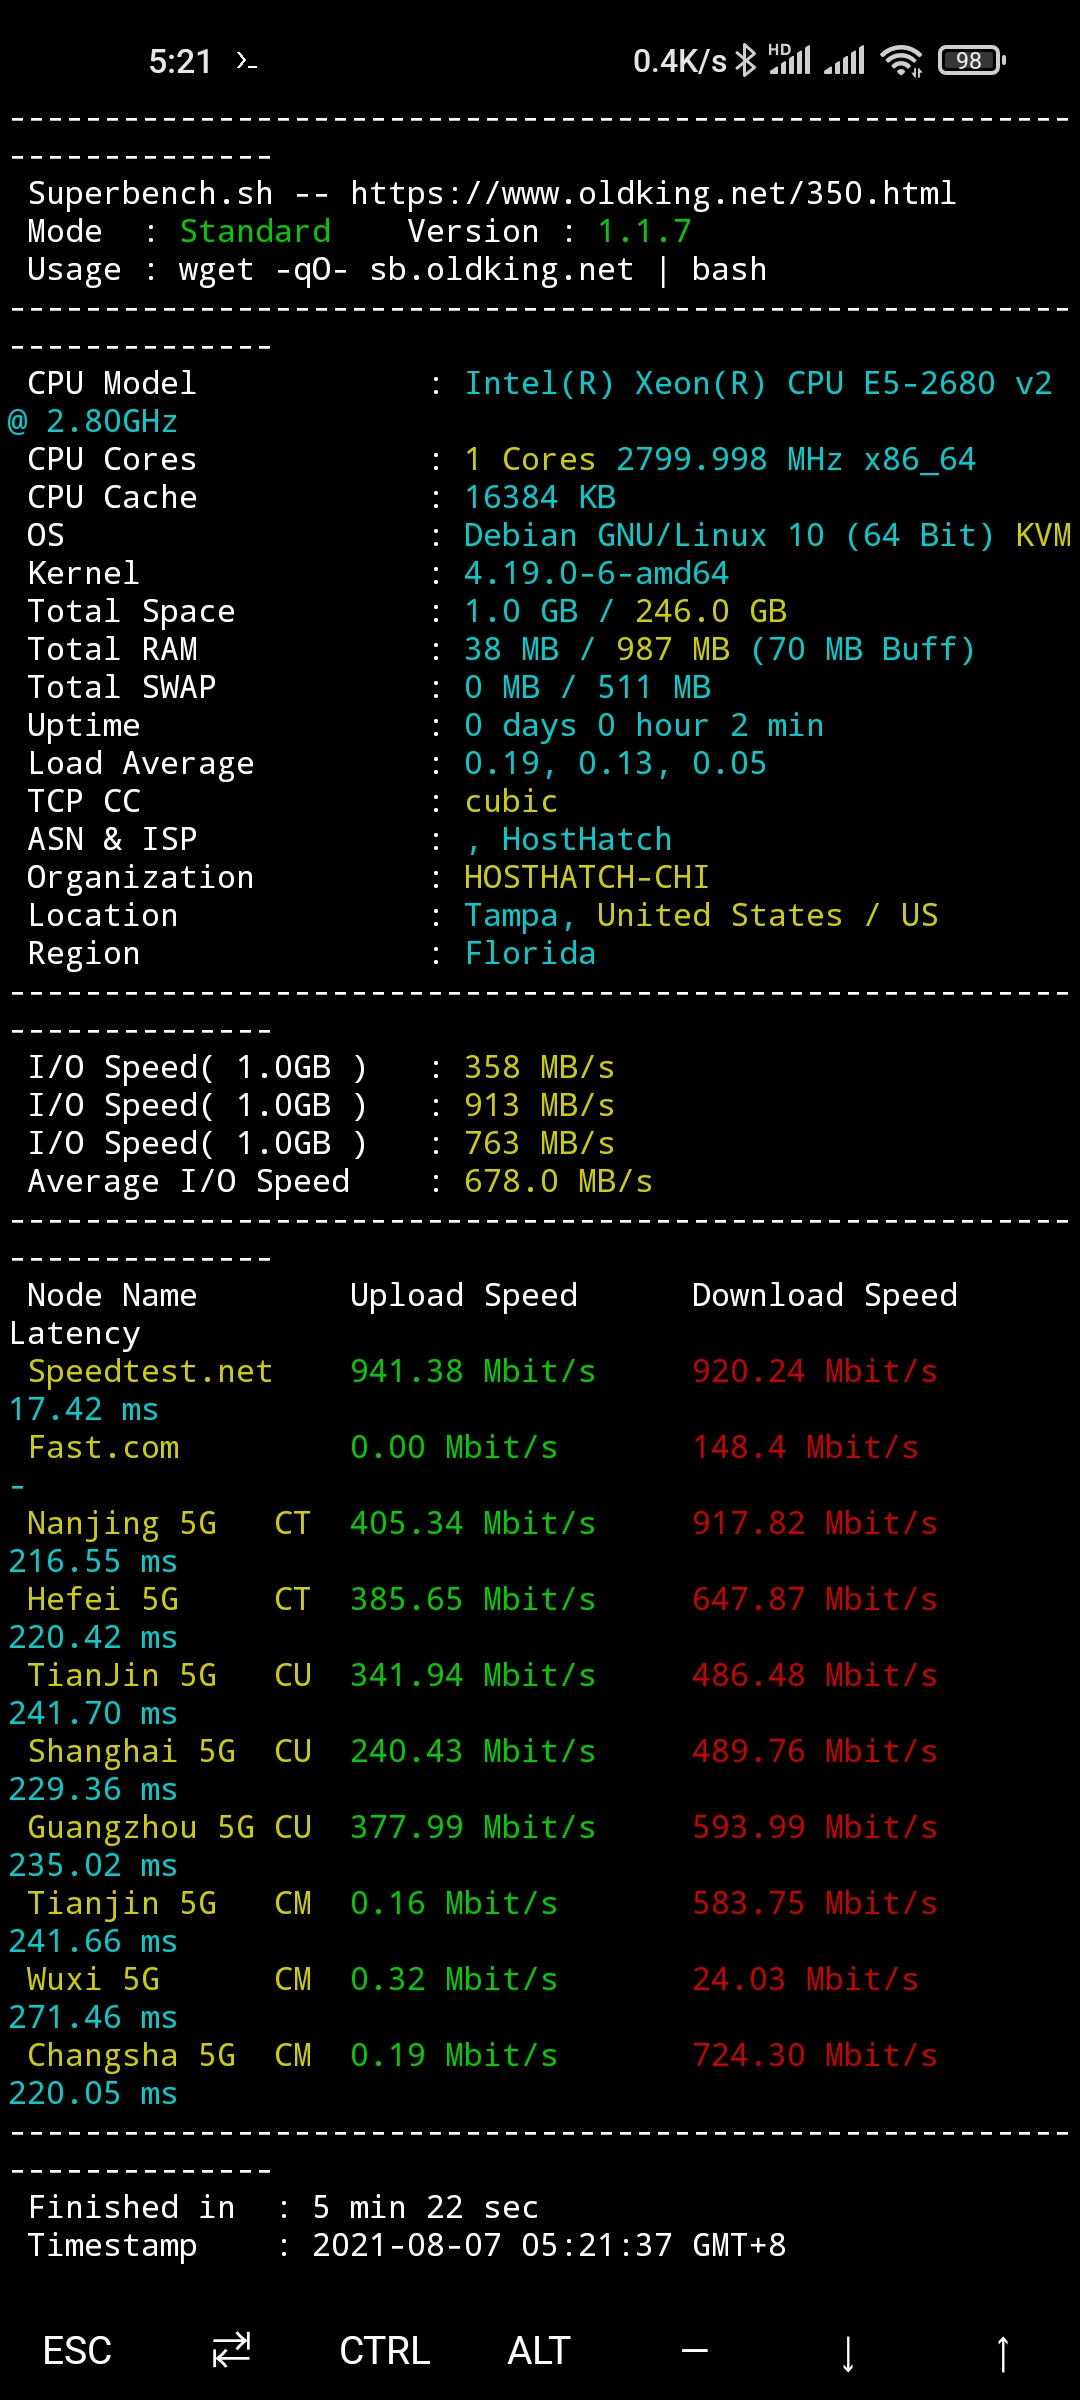Tap the HD cellular signal icon
This screenshot has width=1080, height=2400.
[x=789, y=60]
